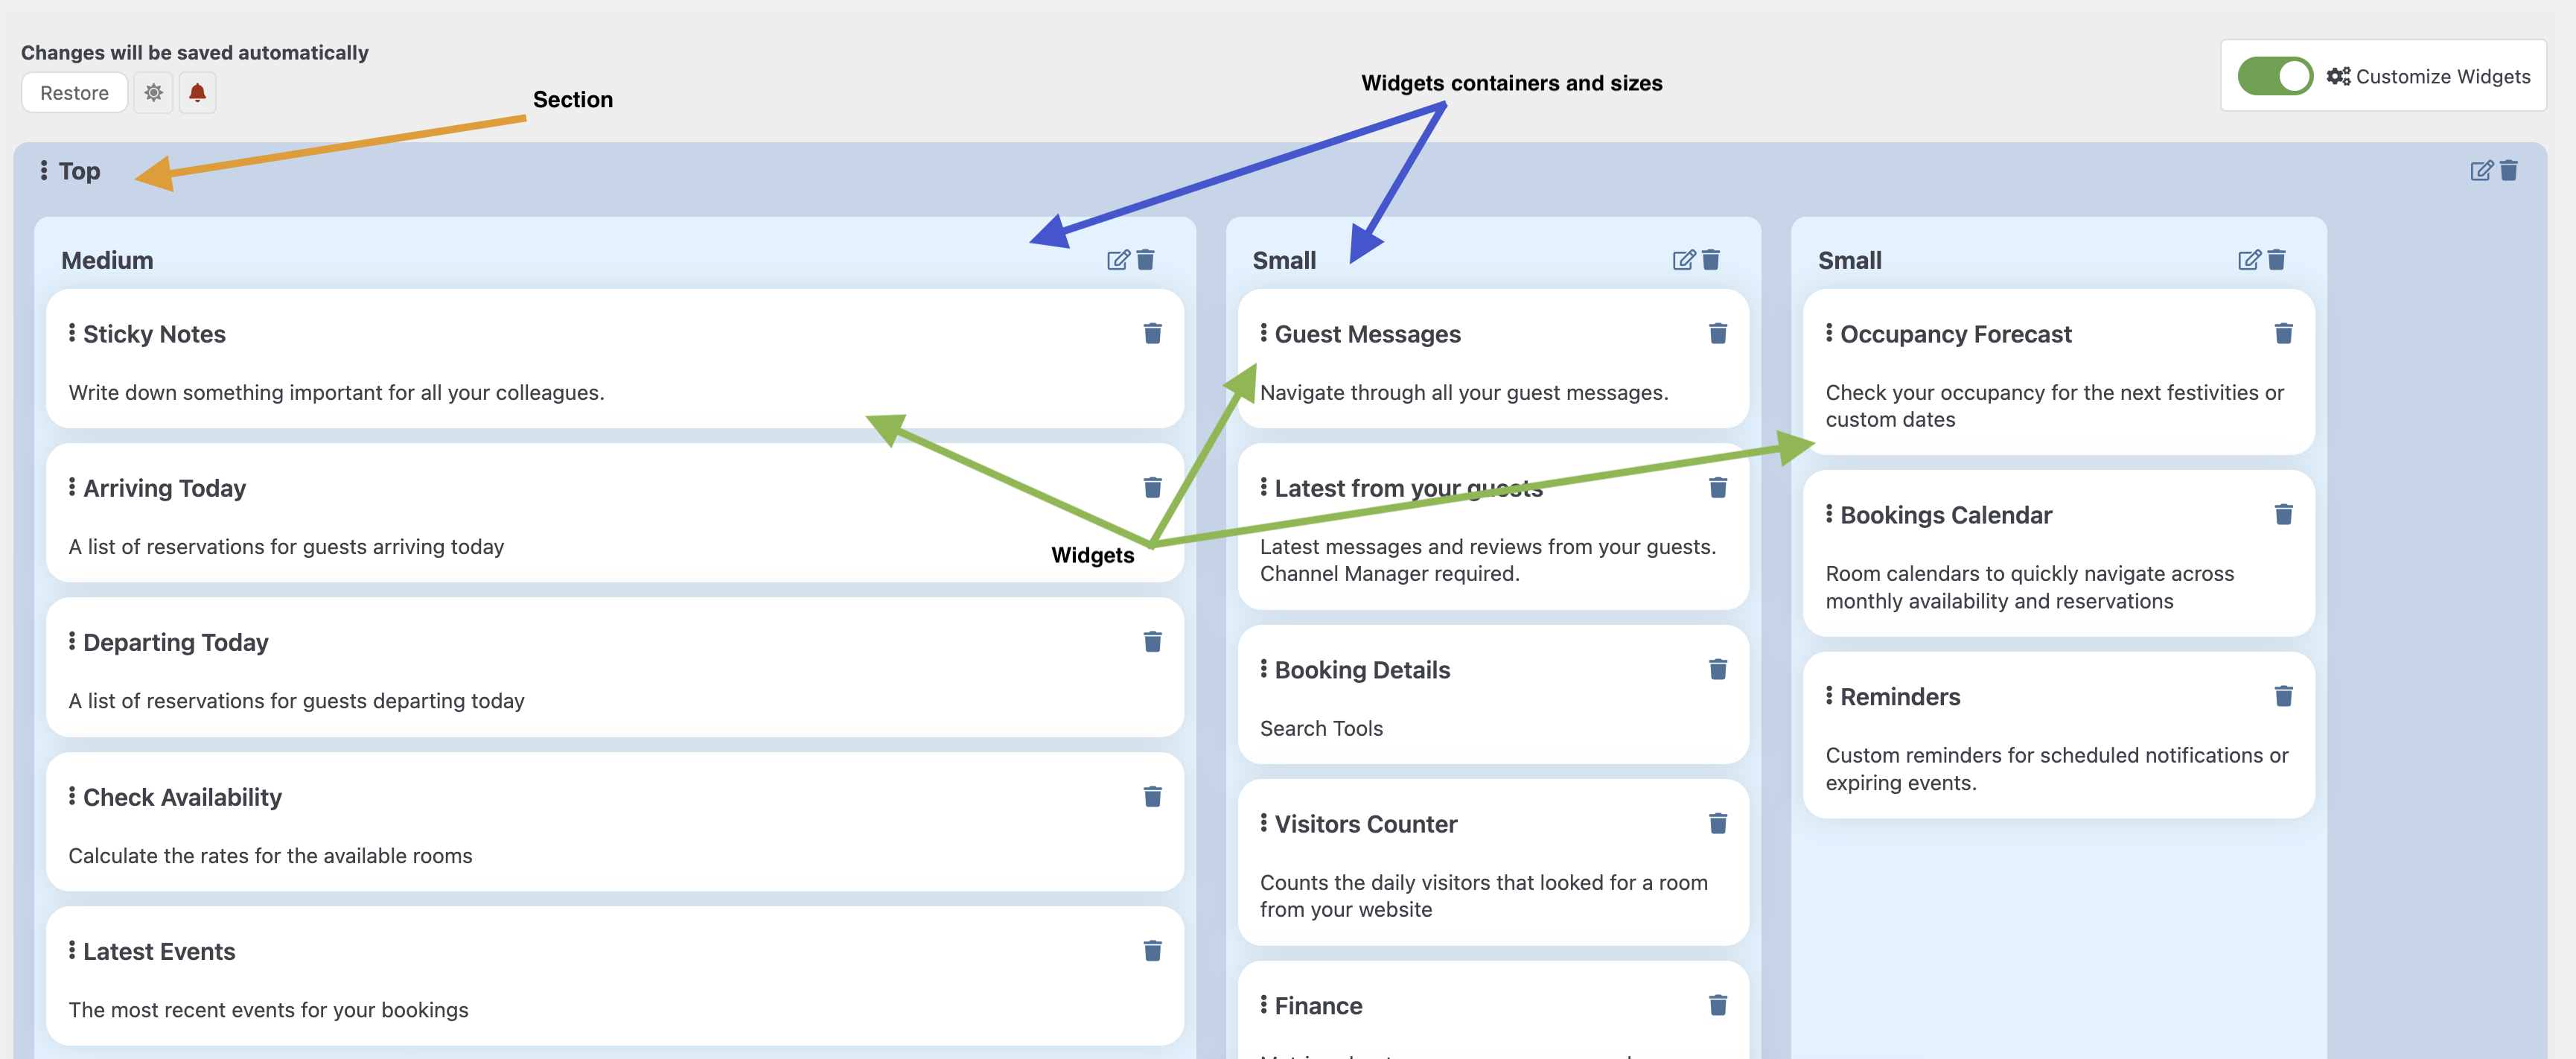Delete the Top section
The width and height of the screenshot is (2576, 1059).
pos(2508,171)
